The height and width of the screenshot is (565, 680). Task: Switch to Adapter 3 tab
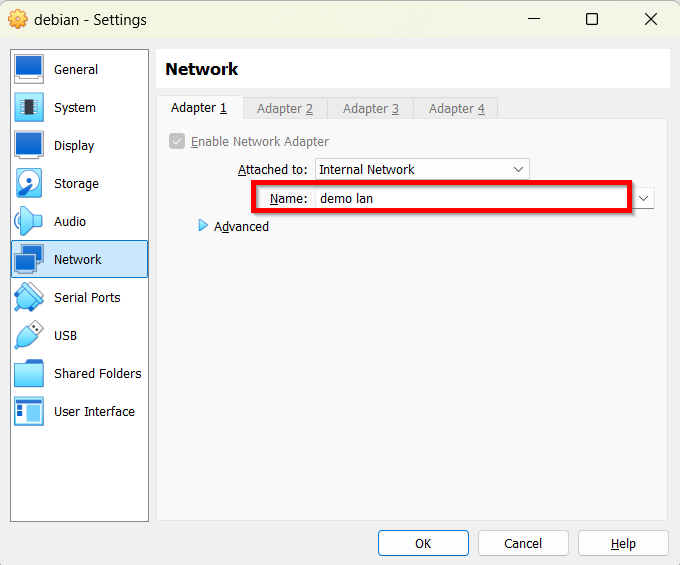click(371, 108)
